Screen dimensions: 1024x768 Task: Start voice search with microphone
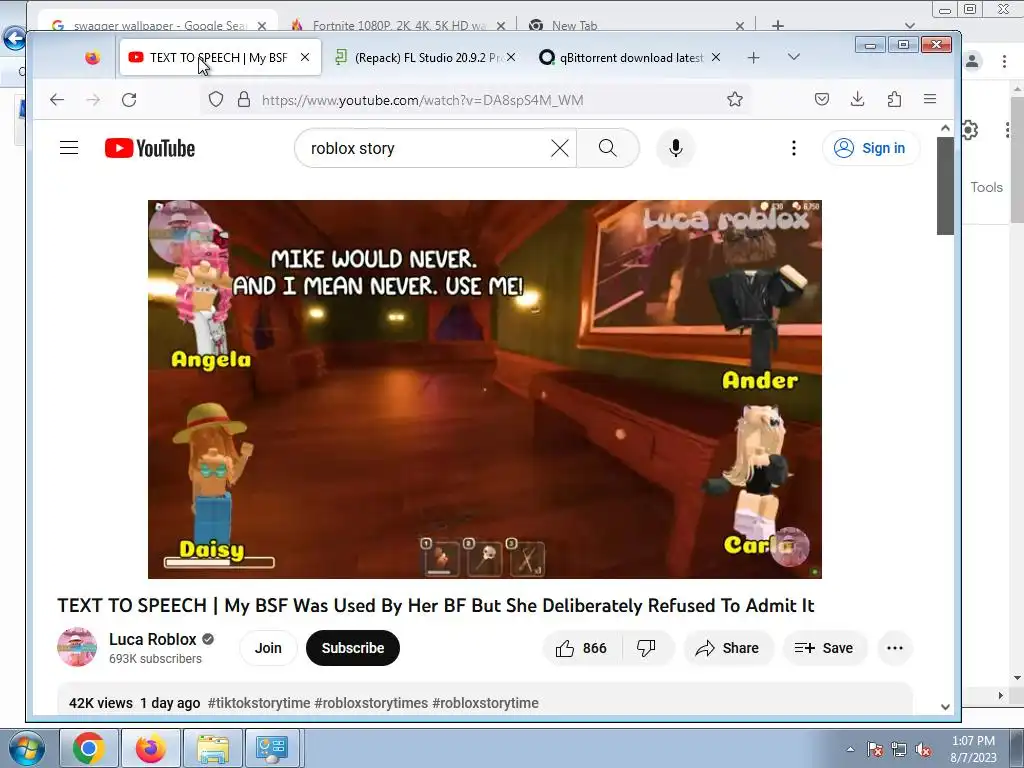[x=676, y=148]
